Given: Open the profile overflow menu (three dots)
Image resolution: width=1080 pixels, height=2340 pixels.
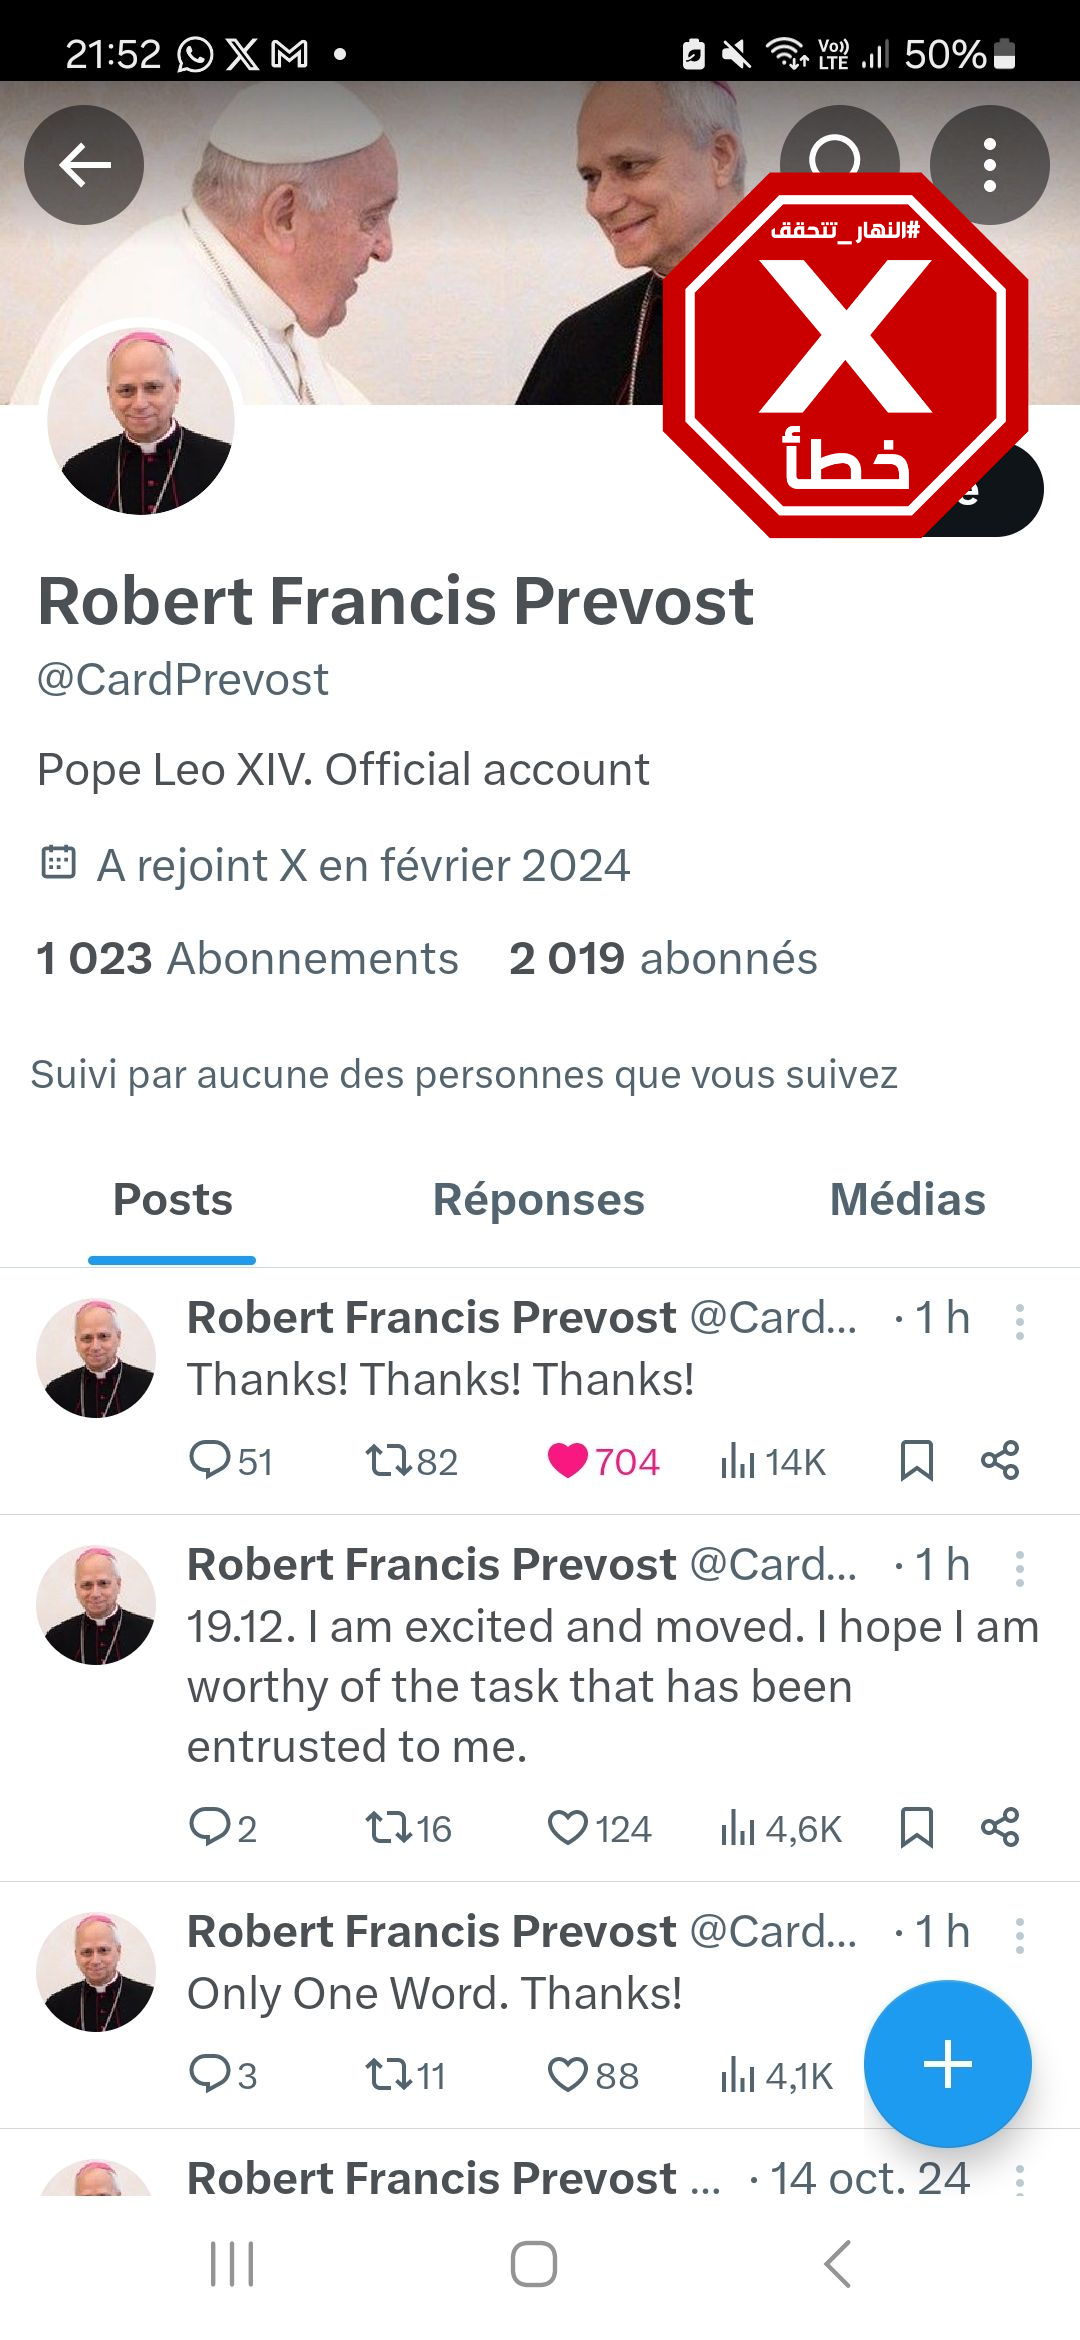Looking at the screenshot, I should (989, 165).
